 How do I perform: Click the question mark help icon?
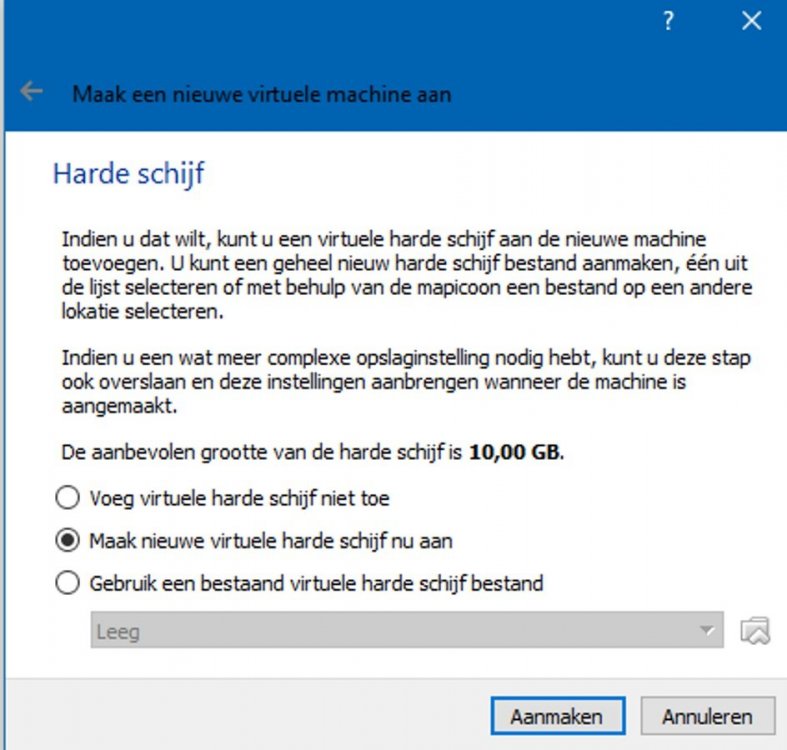pyautogui.click(x=669, y=22)
